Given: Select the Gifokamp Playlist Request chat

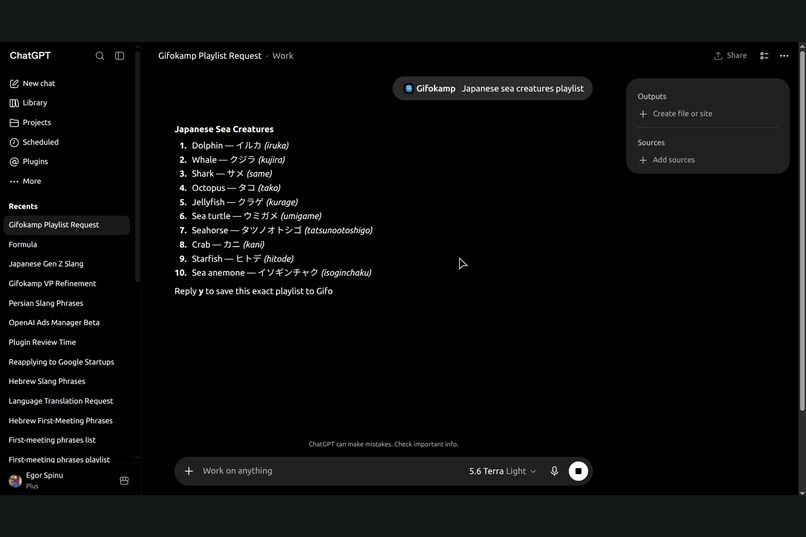Looking at the screenshot, I should click(x=67, y=225).
